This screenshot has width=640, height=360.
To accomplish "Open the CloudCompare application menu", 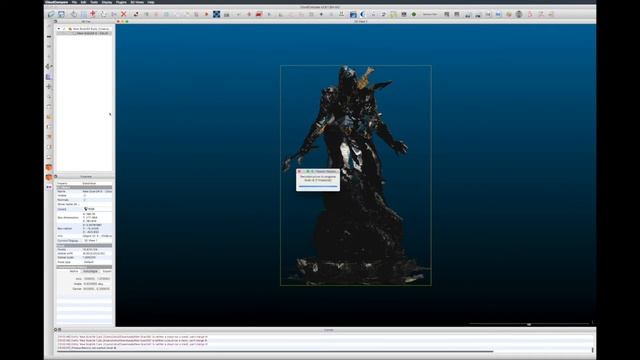I will point(56,2).
